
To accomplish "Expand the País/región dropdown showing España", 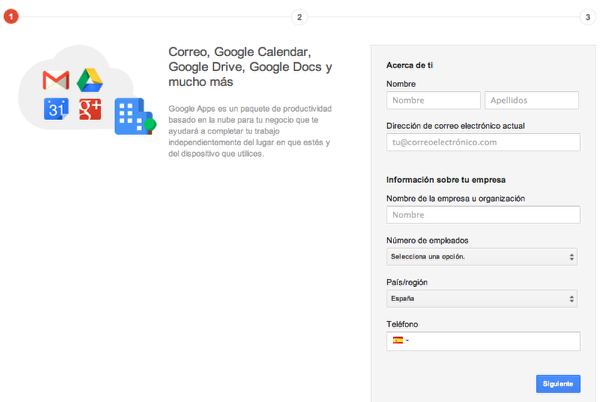I will pos(483,299).
